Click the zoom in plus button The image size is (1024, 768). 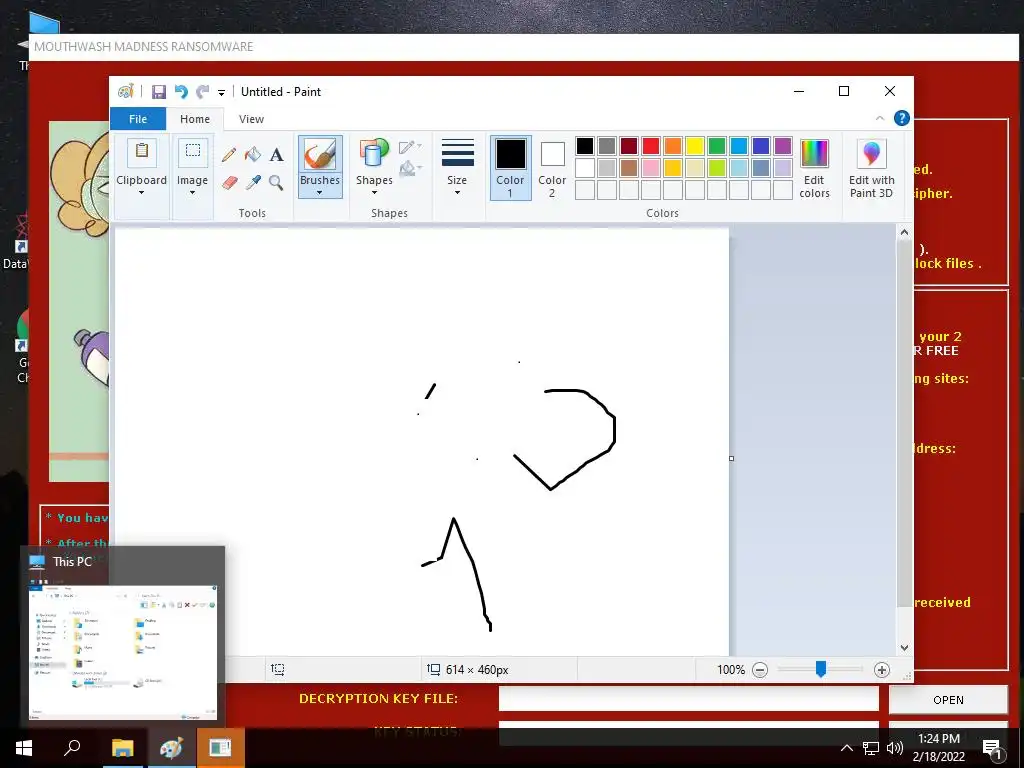pos(882,670)
